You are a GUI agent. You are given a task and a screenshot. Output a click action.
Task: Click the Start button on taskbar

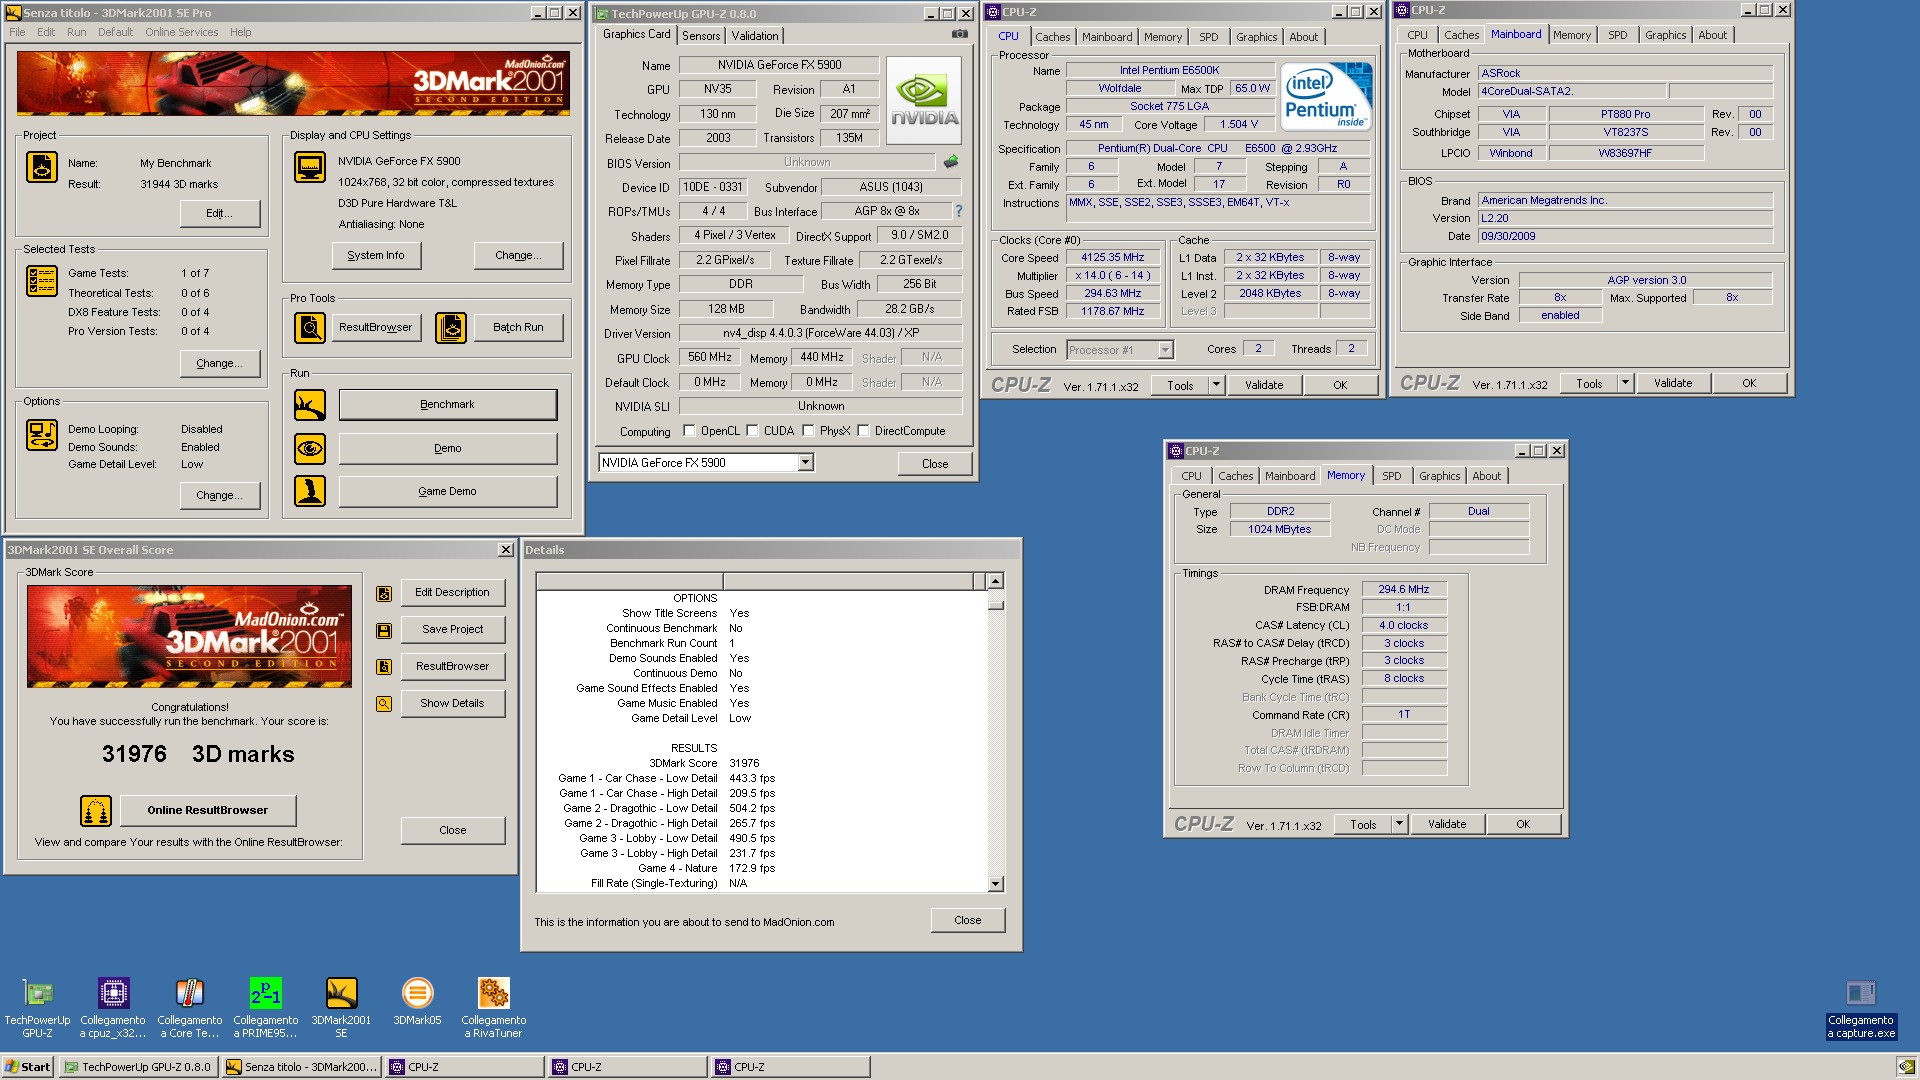tap(28, 1067)
